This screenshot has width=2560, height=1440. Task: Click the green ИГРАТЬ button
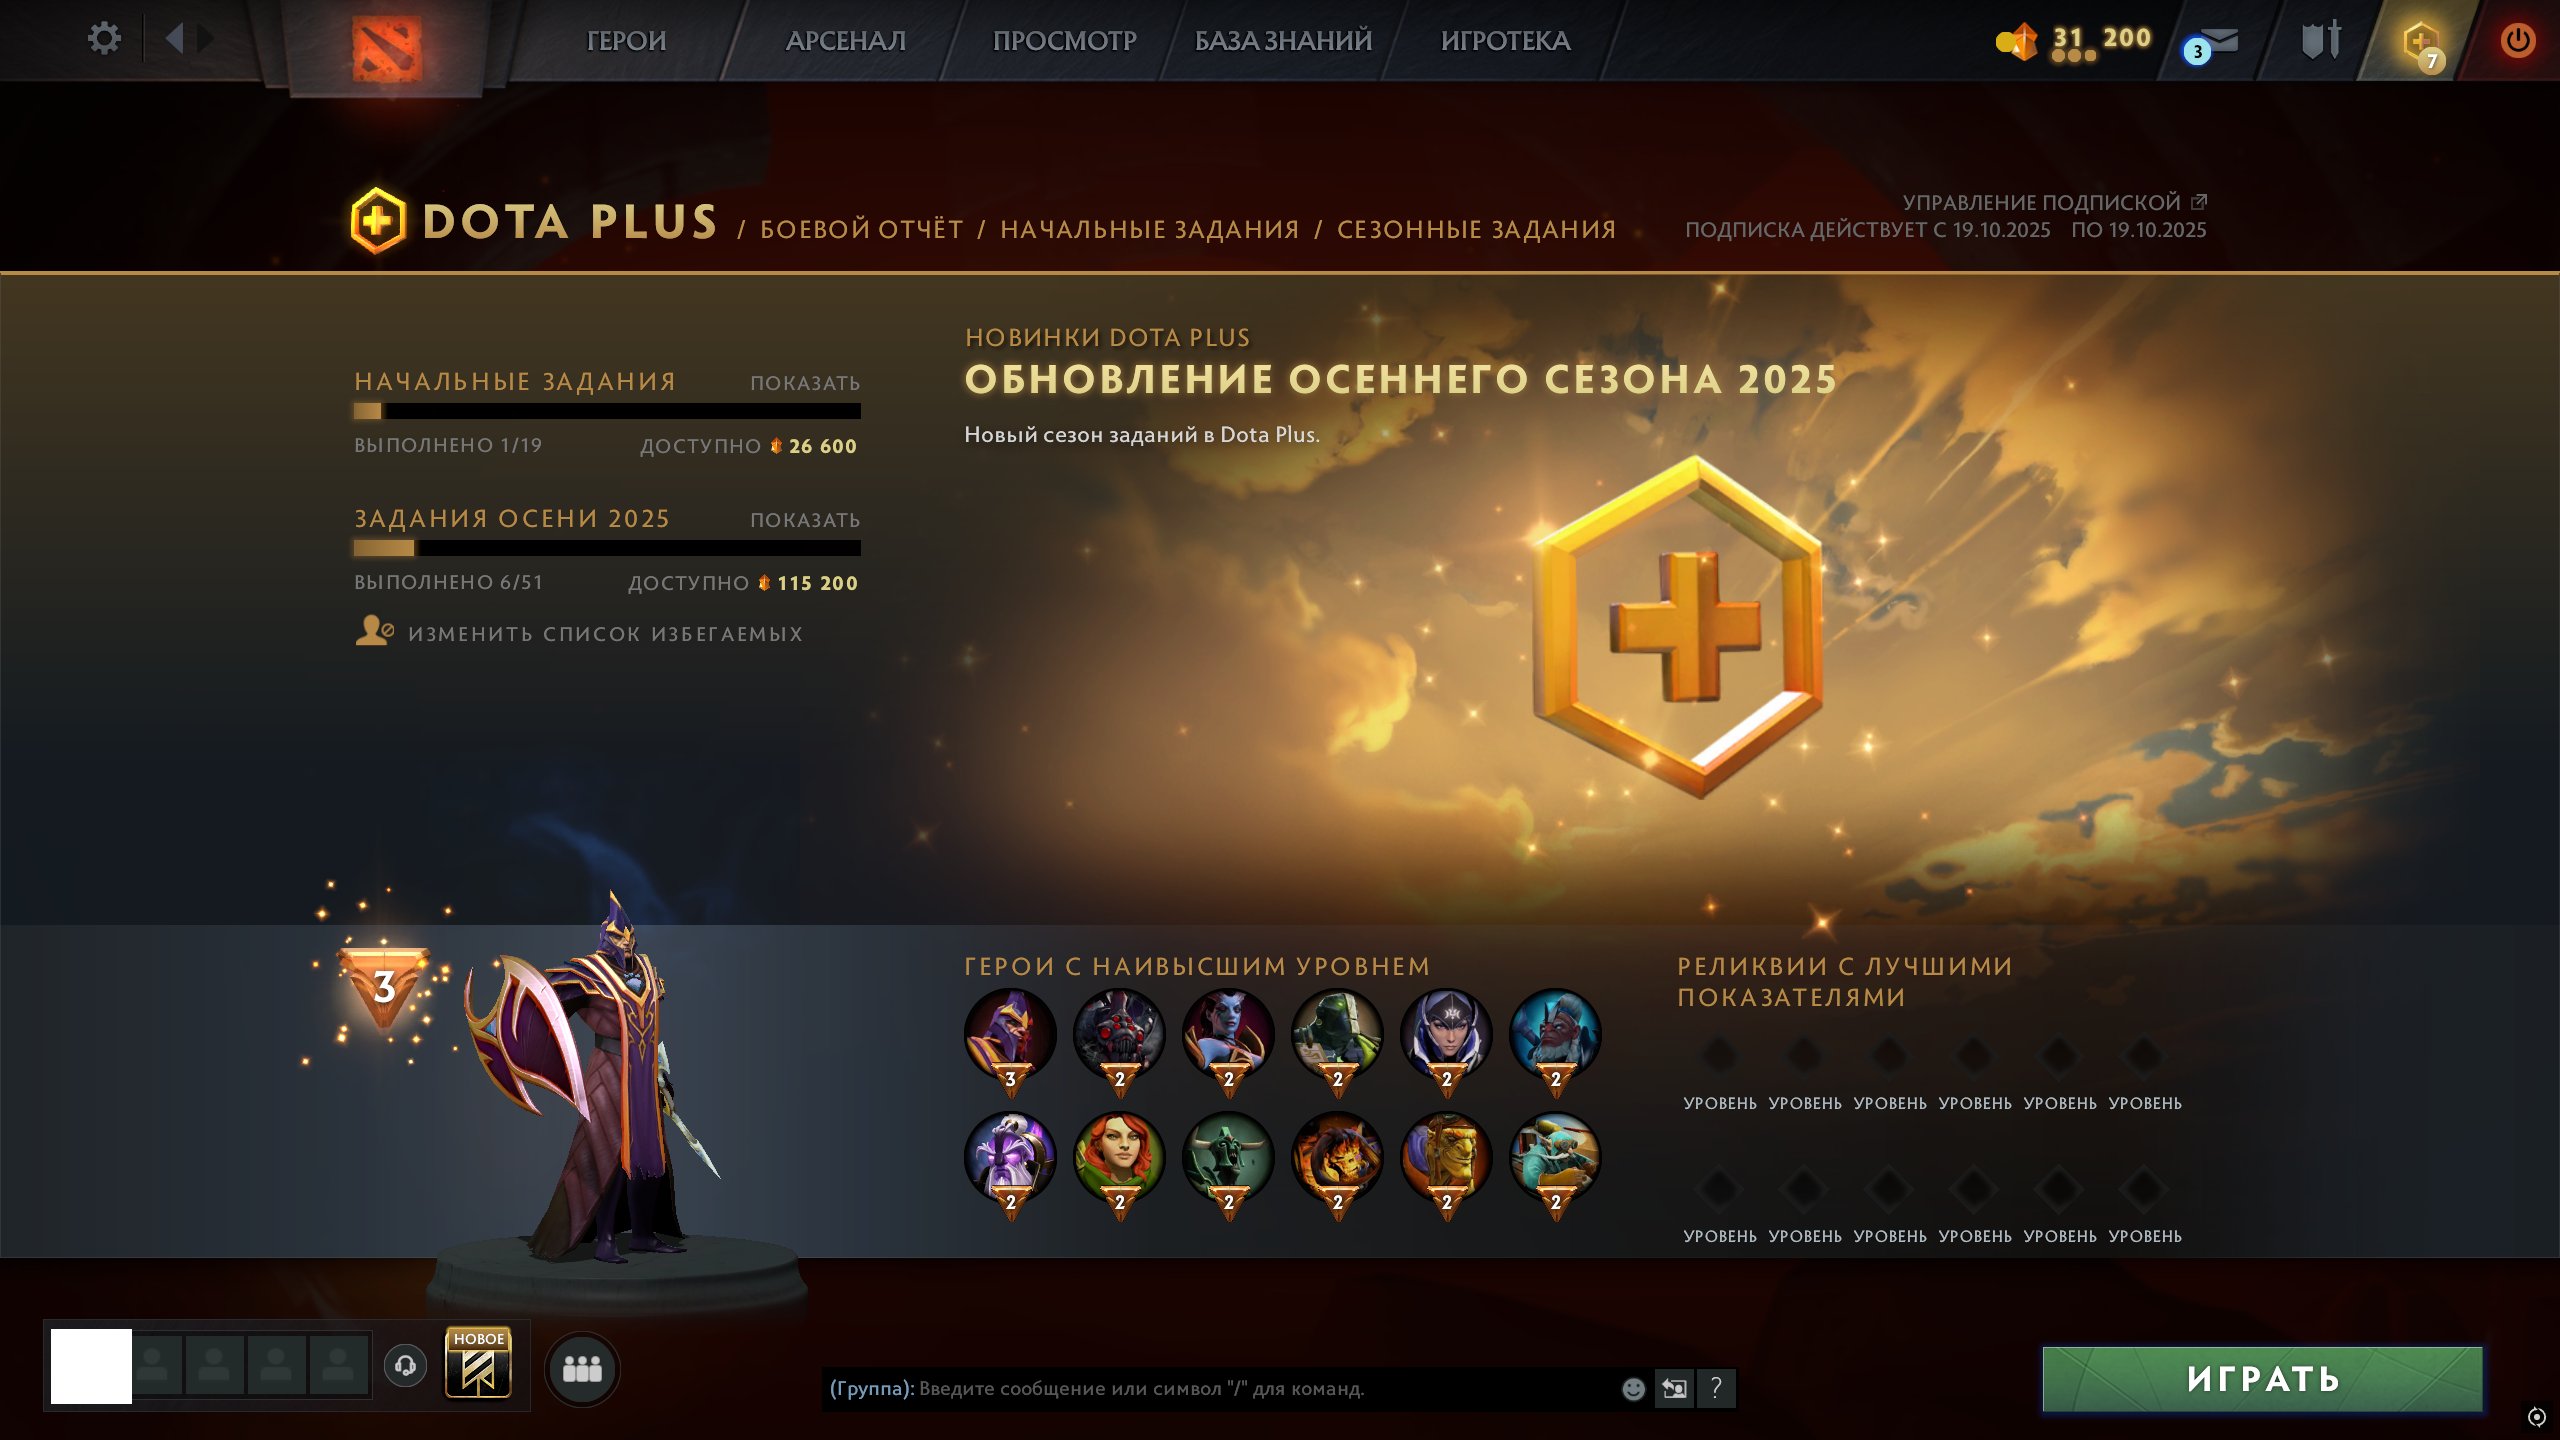[x=2262, y=1379]
